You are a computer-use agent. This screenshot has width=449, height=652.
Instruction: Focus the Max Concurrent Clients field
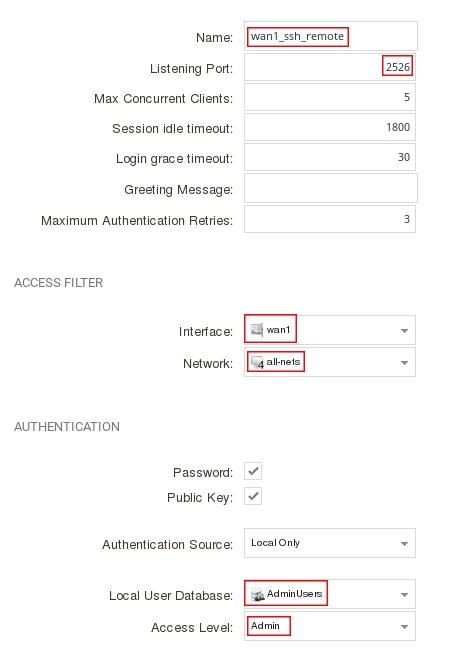click(x=330, y=97)
